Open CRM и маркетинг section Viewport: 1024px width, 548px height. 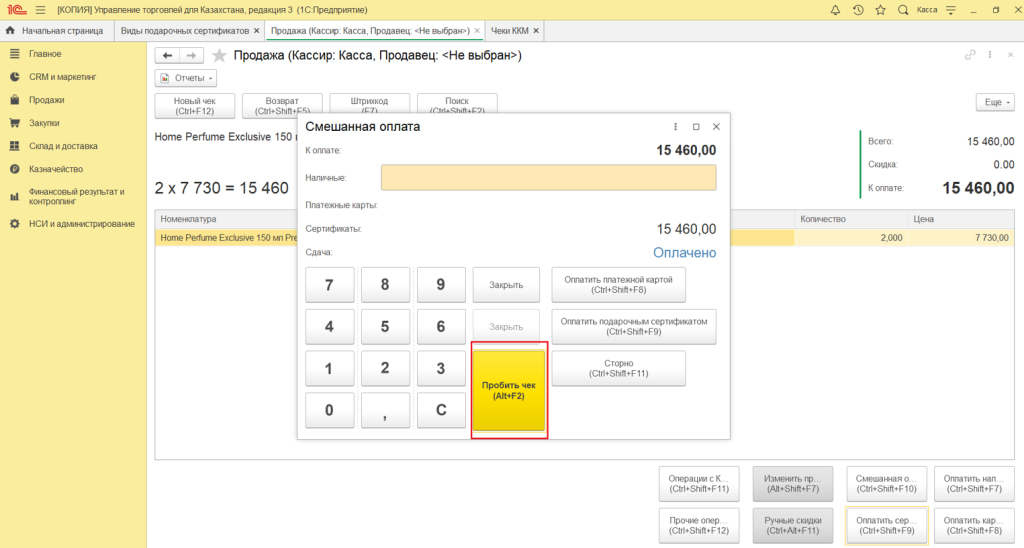62,76
